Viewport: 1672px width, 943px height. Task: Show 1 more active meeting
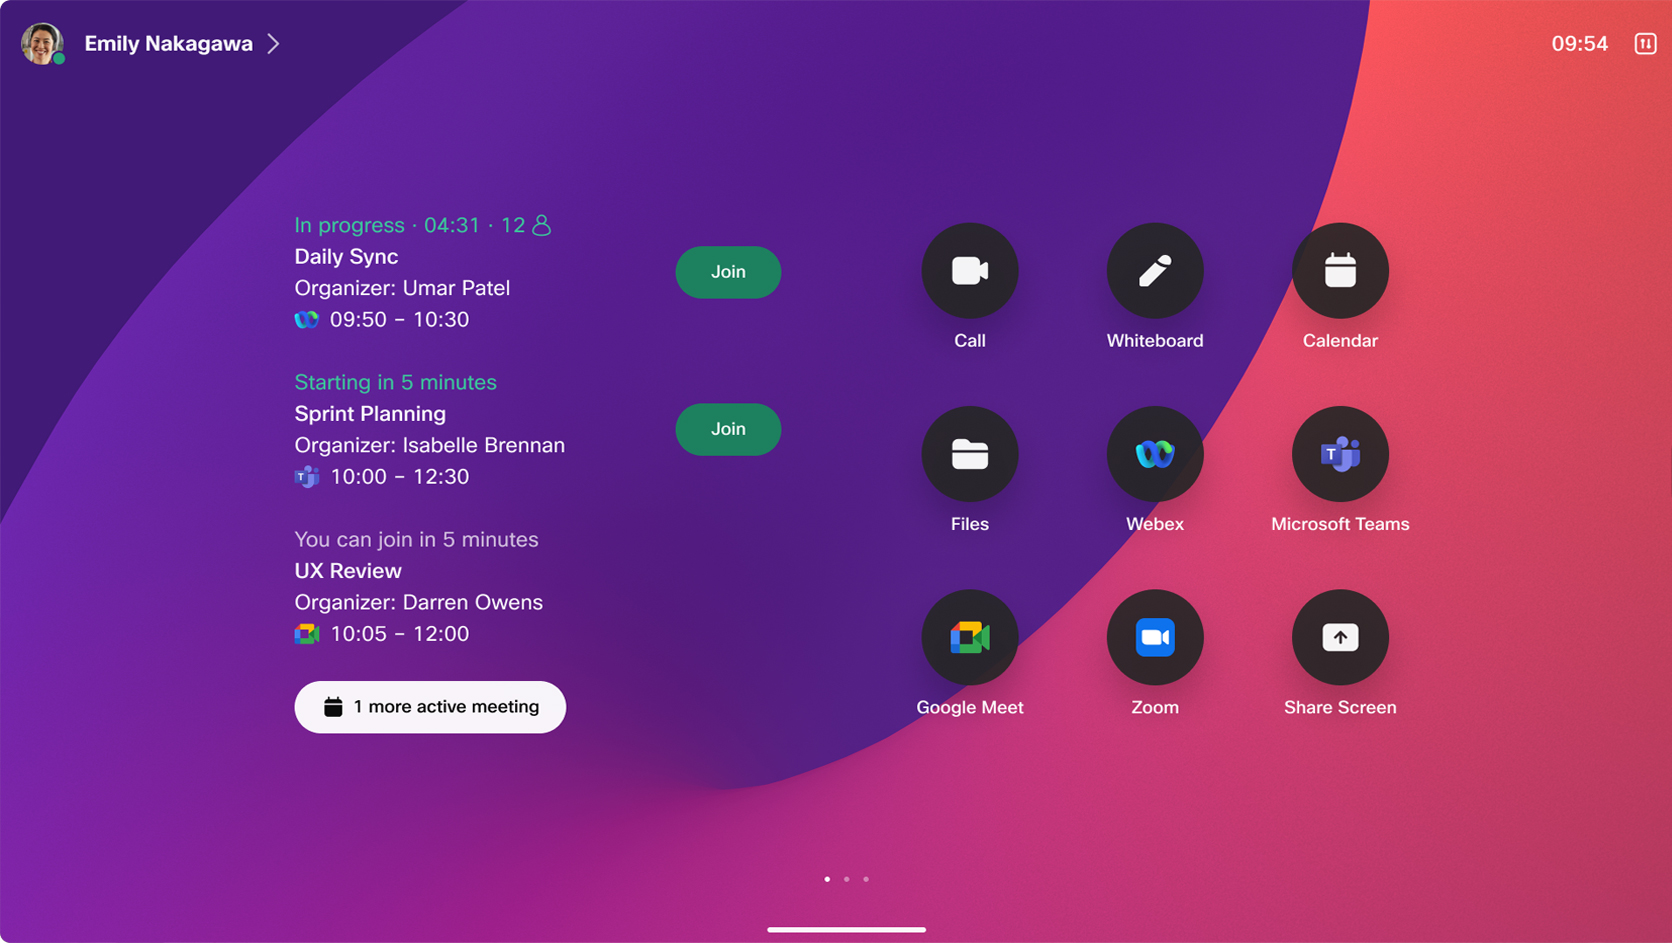(x=430, y=707)
